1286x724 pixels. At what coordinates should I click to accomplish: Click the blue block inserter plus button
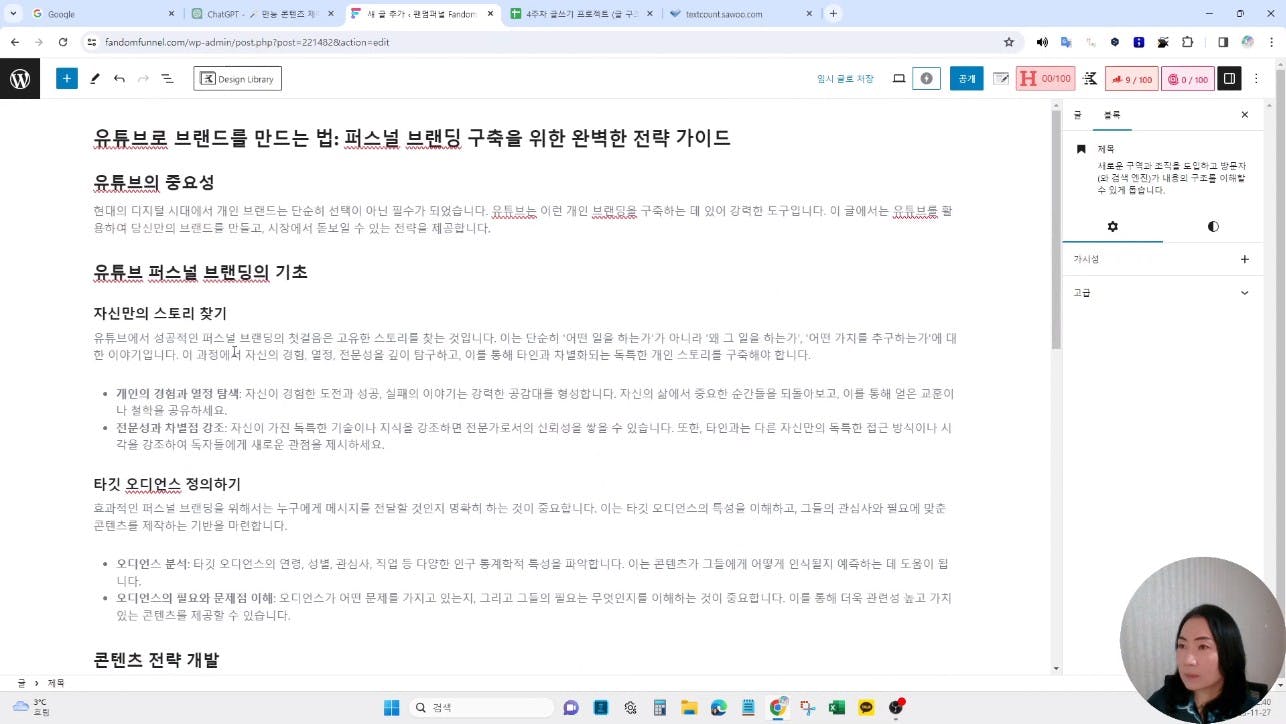(x=66, y=79)
